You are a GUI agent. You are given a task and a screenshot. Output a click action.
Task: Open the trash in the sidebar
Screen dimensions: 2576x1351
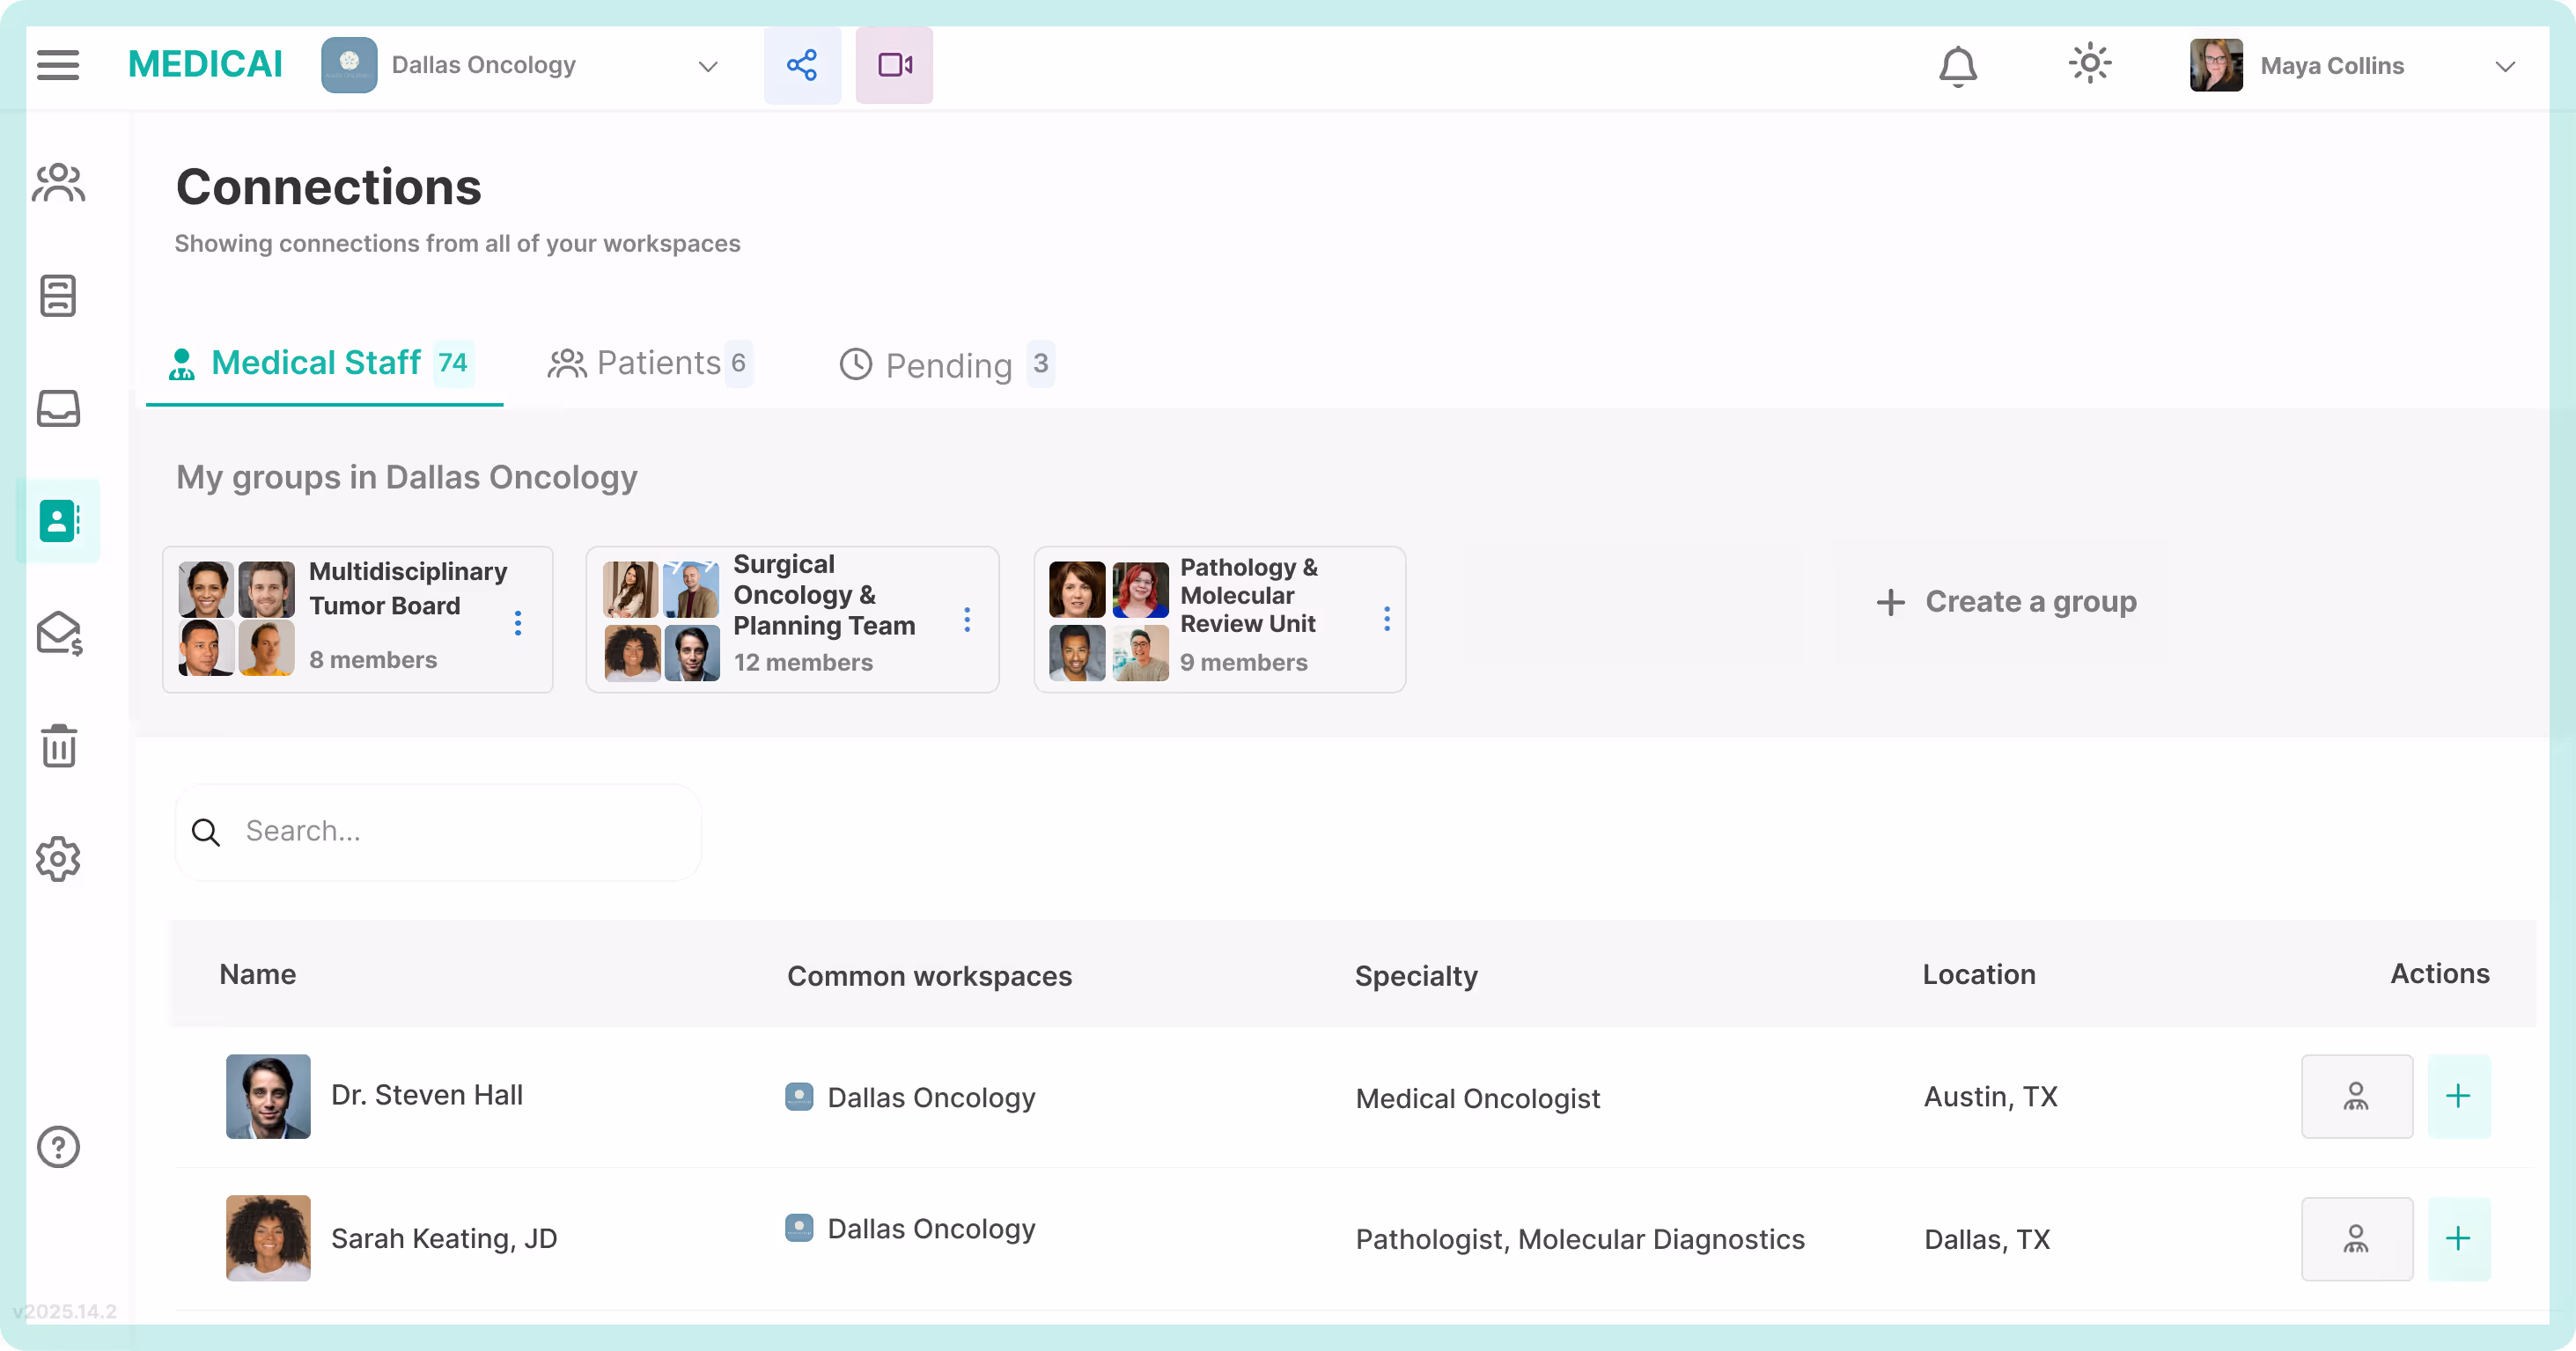tap(59, 746)
